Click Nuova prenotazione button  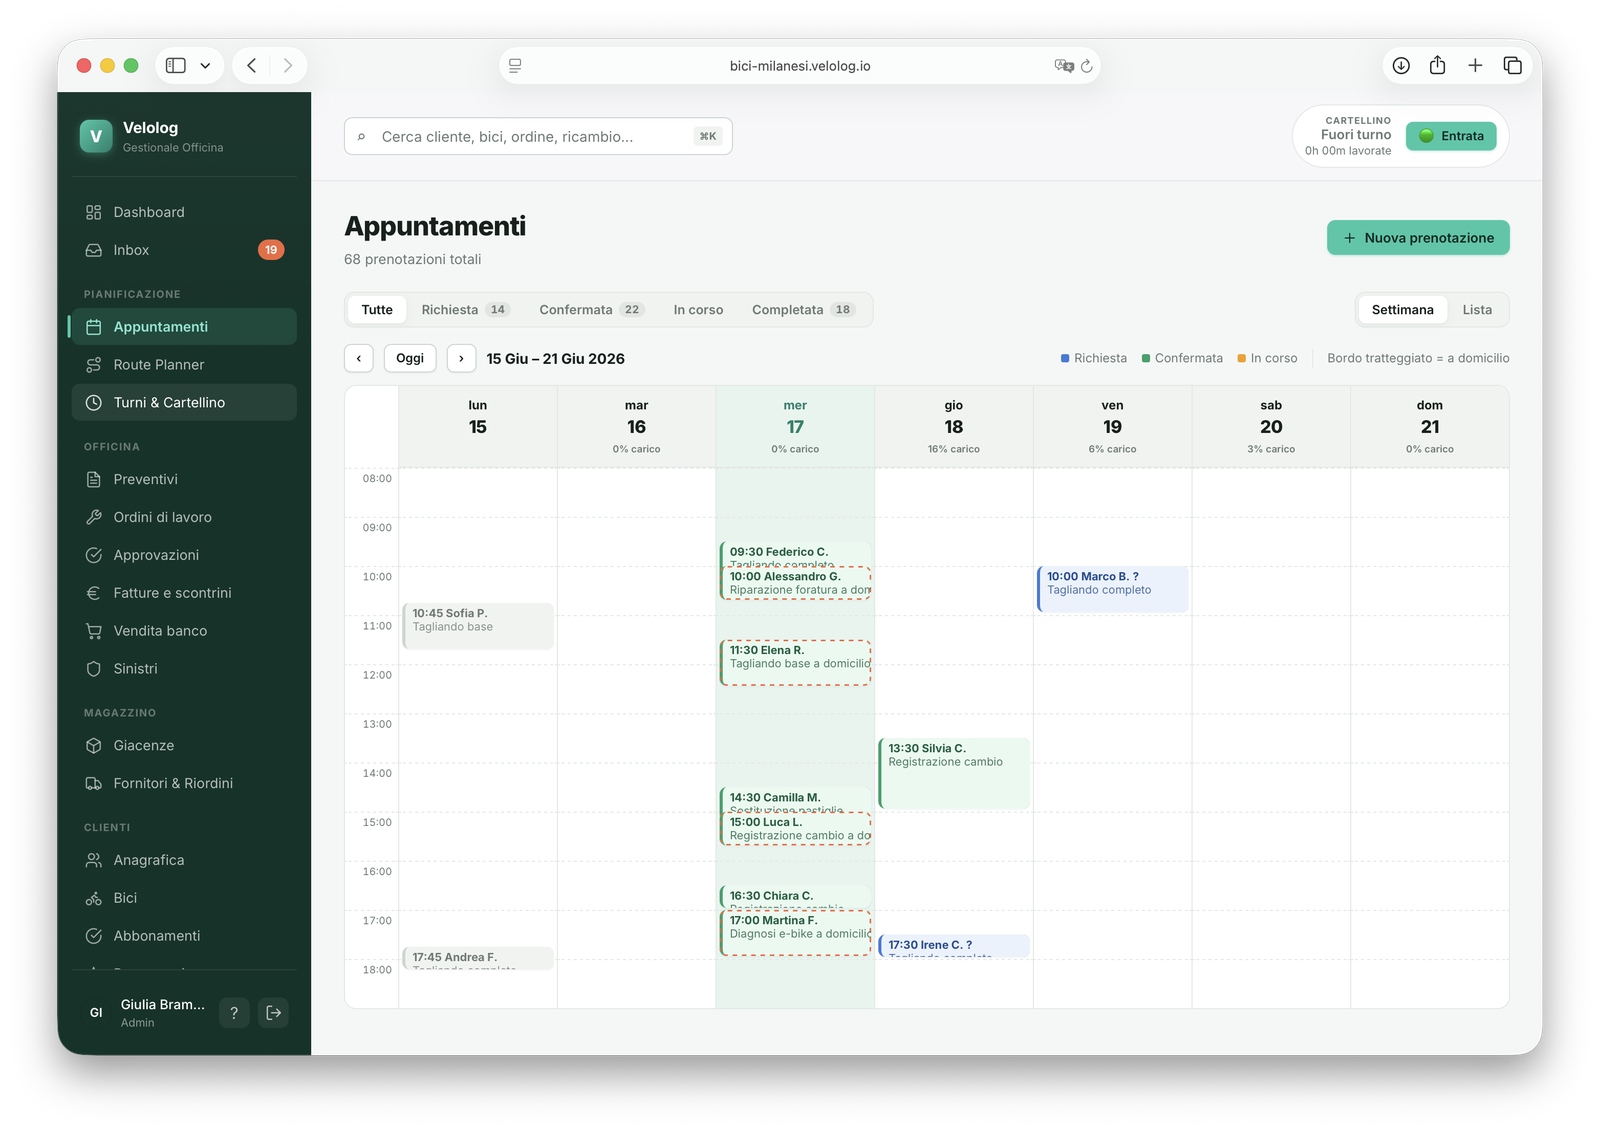tap(1418, 238)
